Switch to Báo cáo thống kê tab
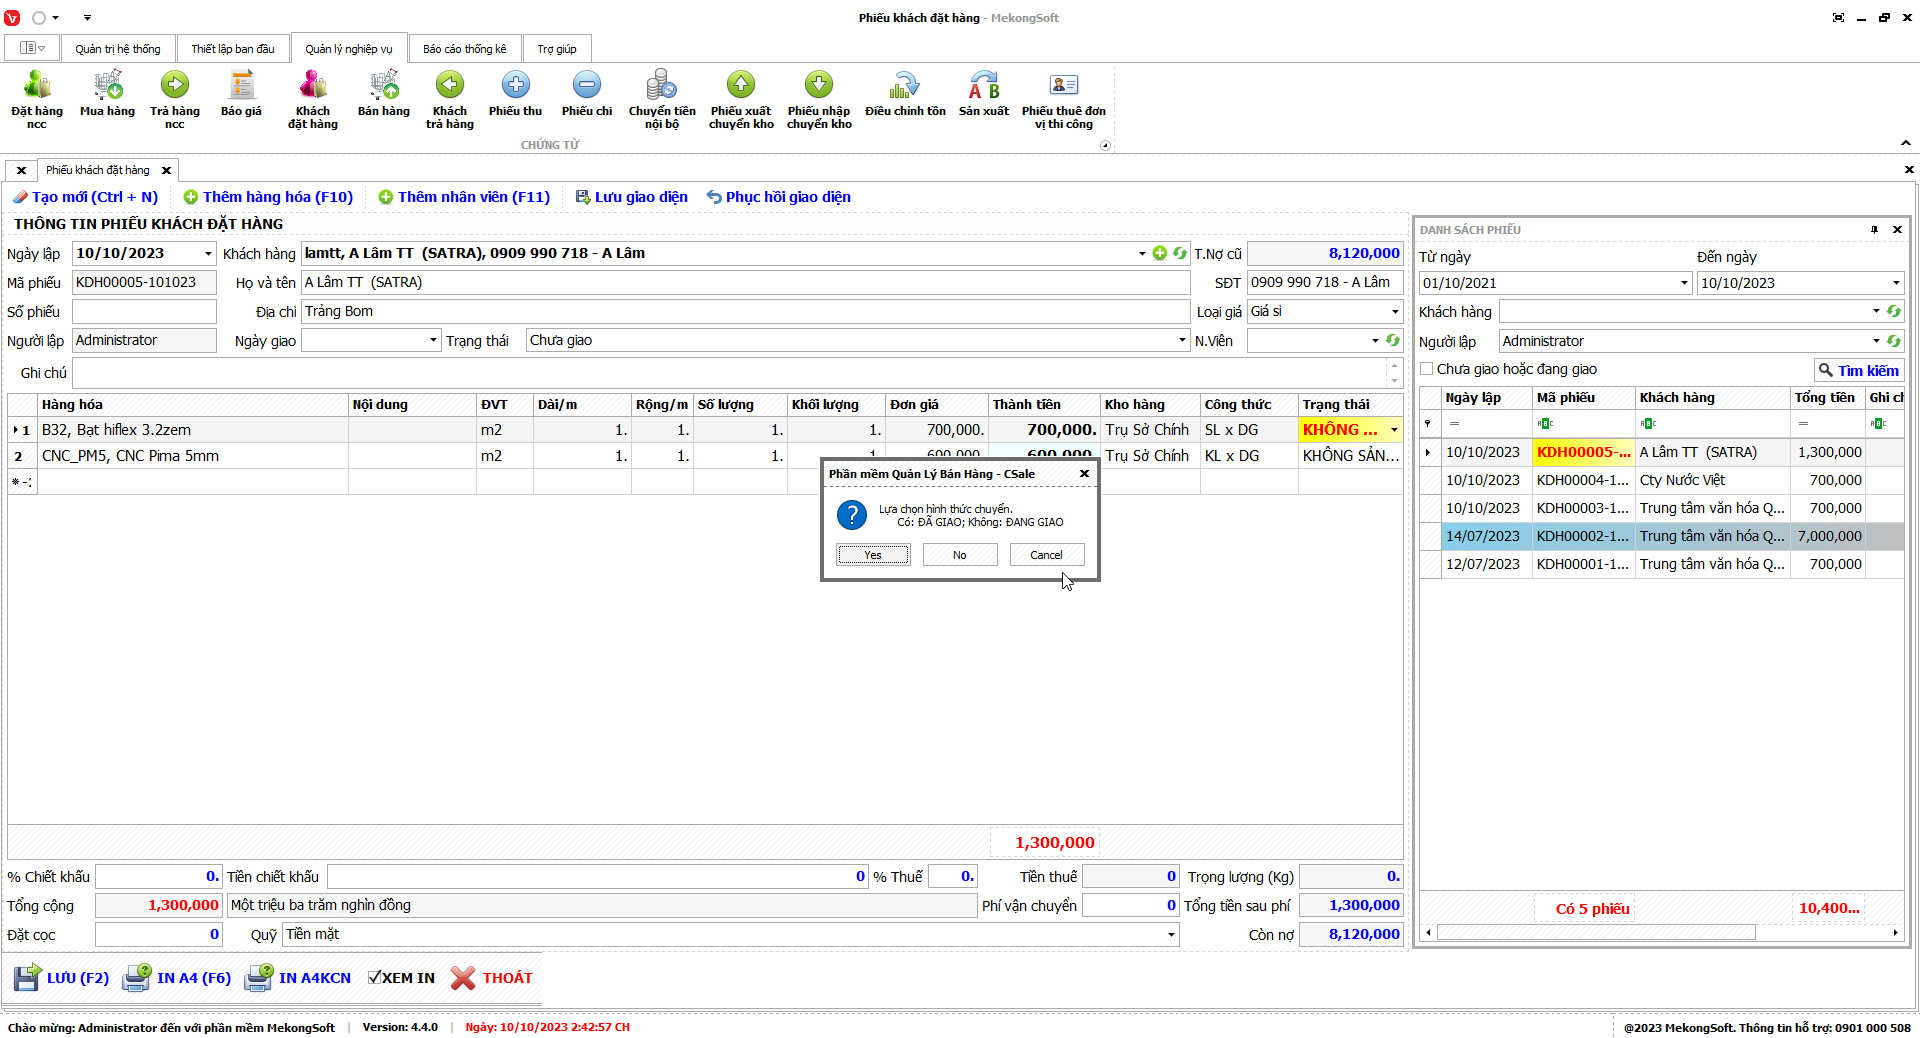Viewport: 1920px width, 1038px height. [464, 49]
